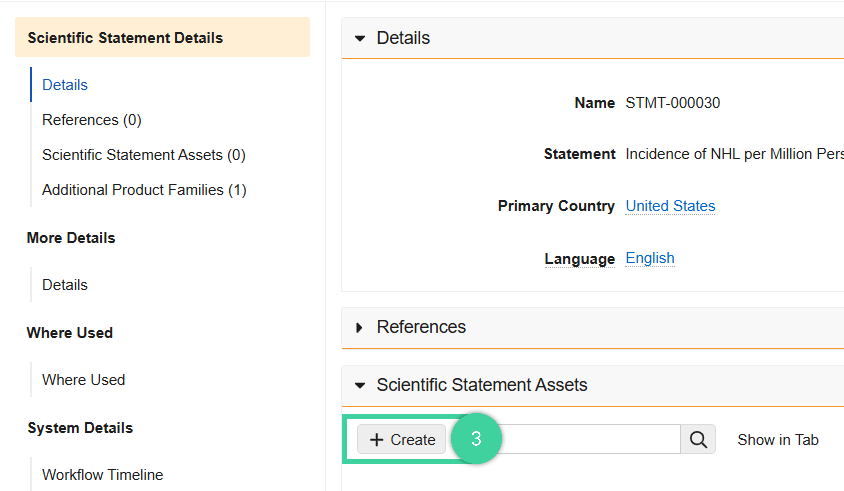Click the Where Used group heading

70,333
